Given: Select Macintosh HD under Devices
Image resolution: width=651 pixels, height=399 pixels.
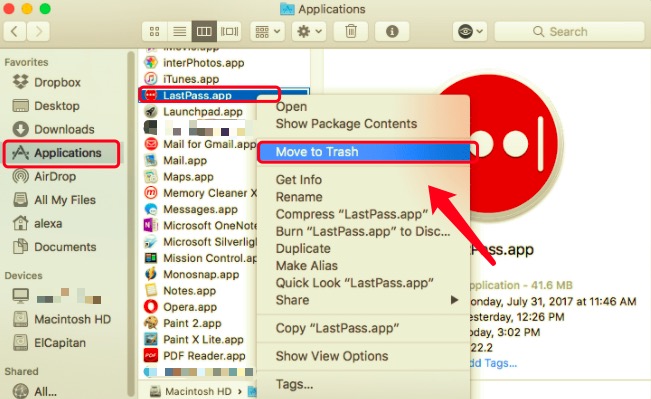Looking at the screenshot, I should 72,319.
